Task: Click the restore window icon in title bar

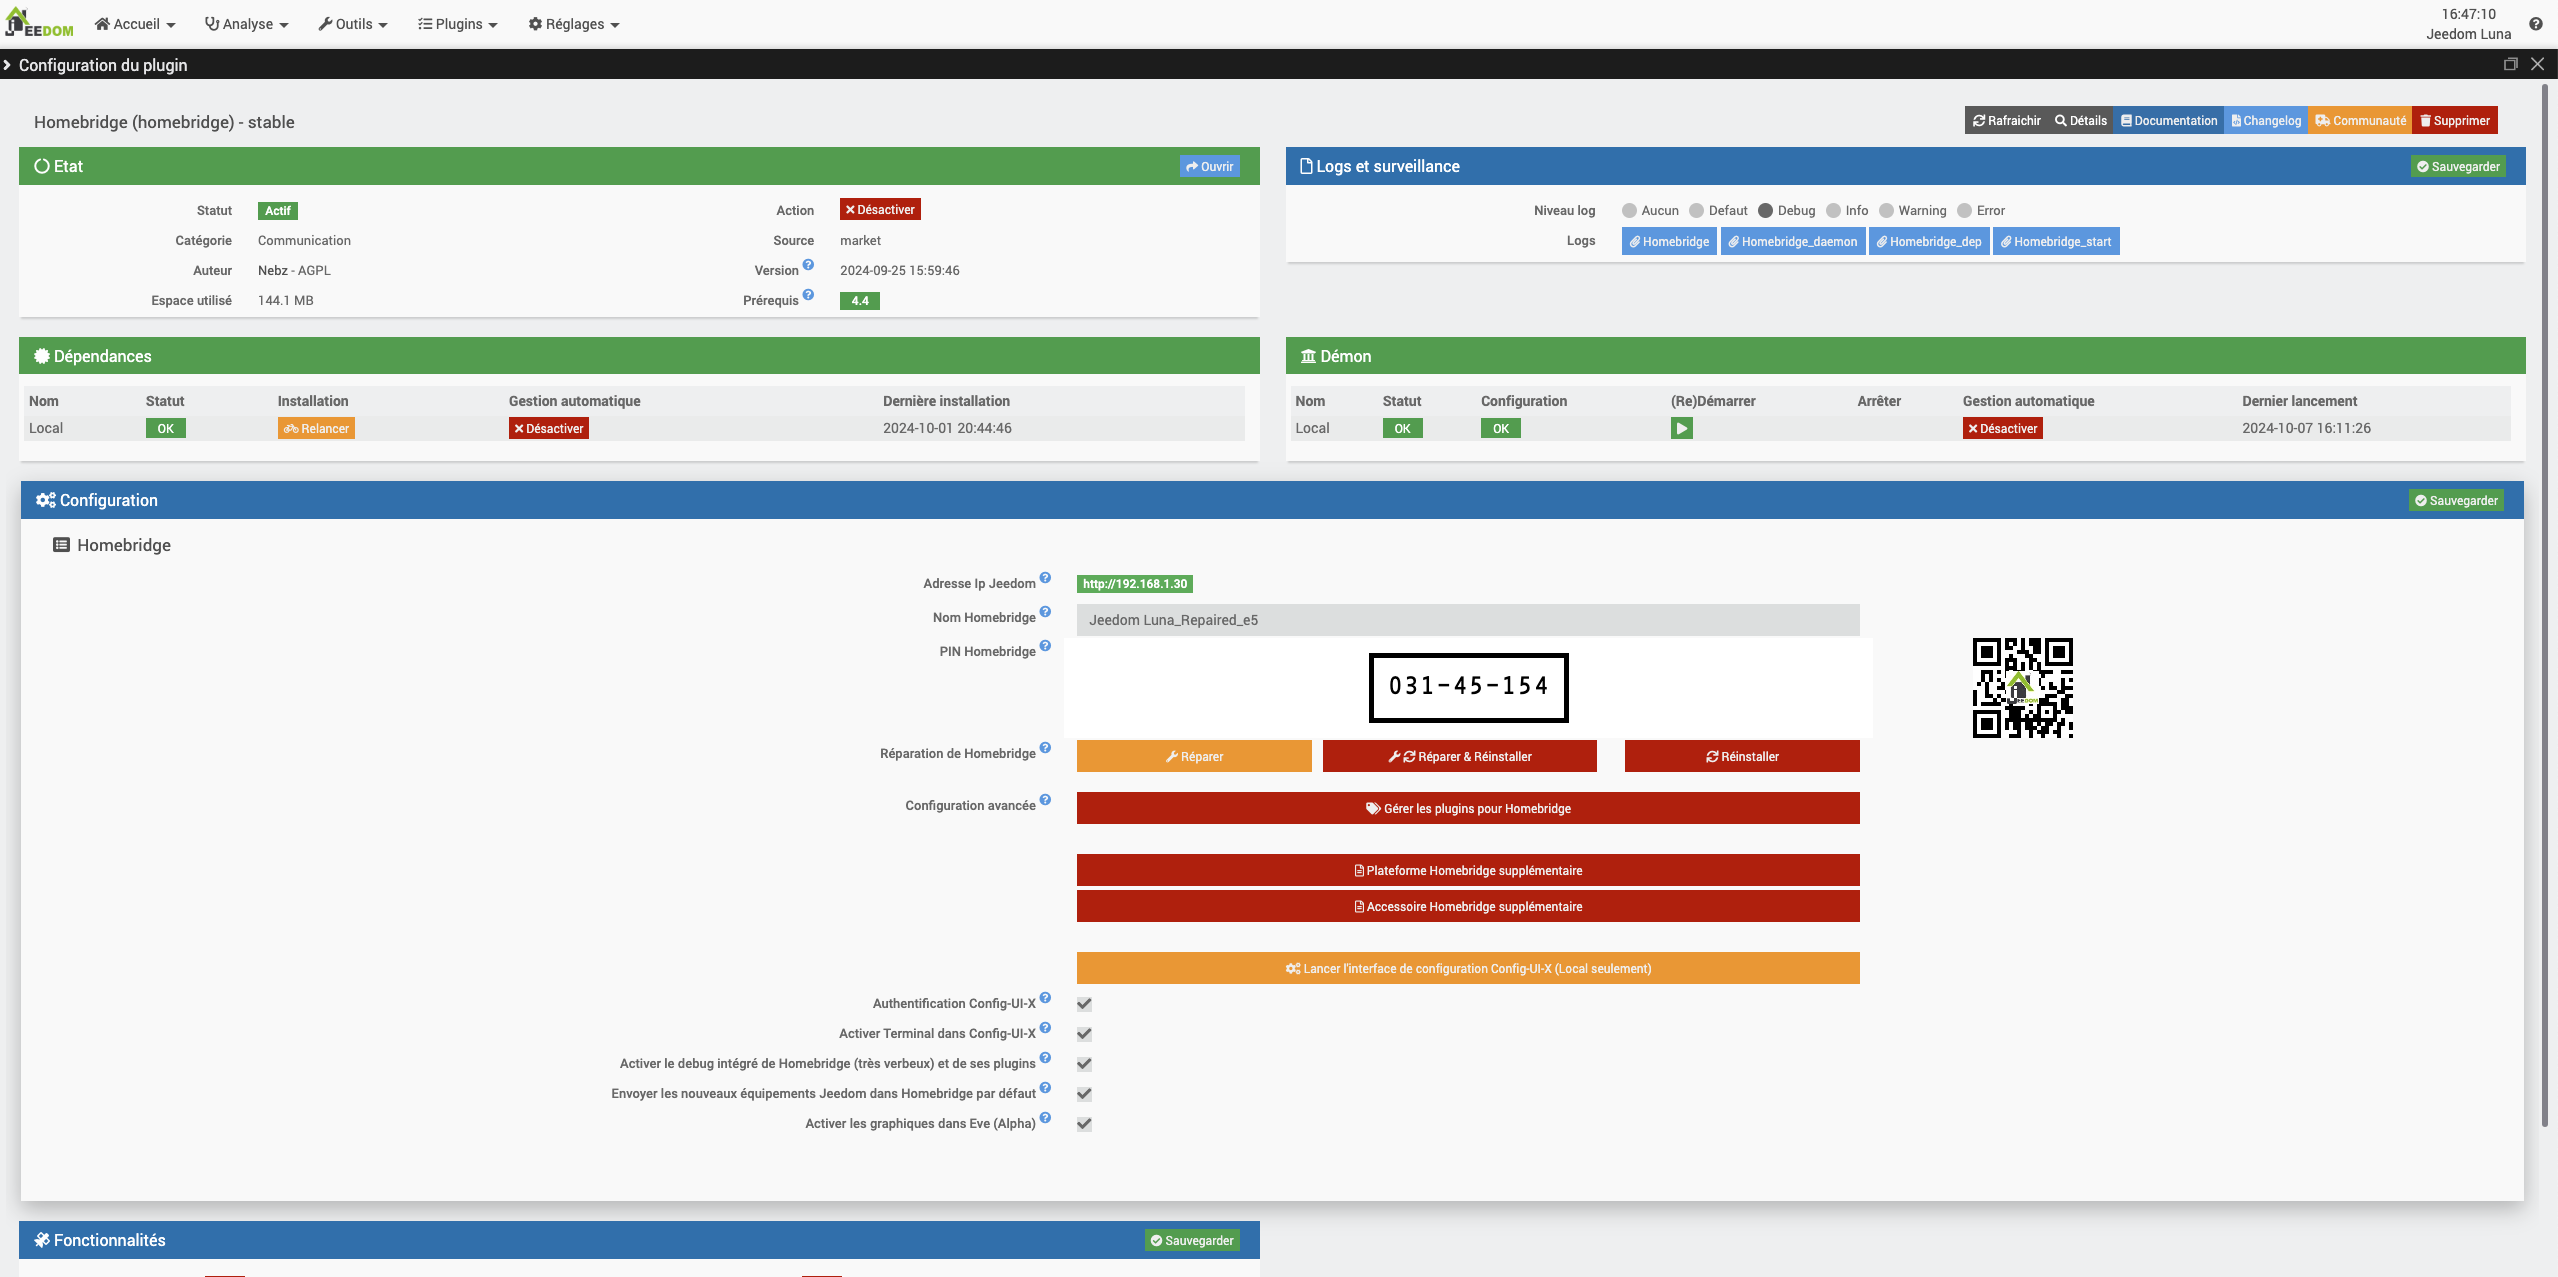Action: (2510, 64)
